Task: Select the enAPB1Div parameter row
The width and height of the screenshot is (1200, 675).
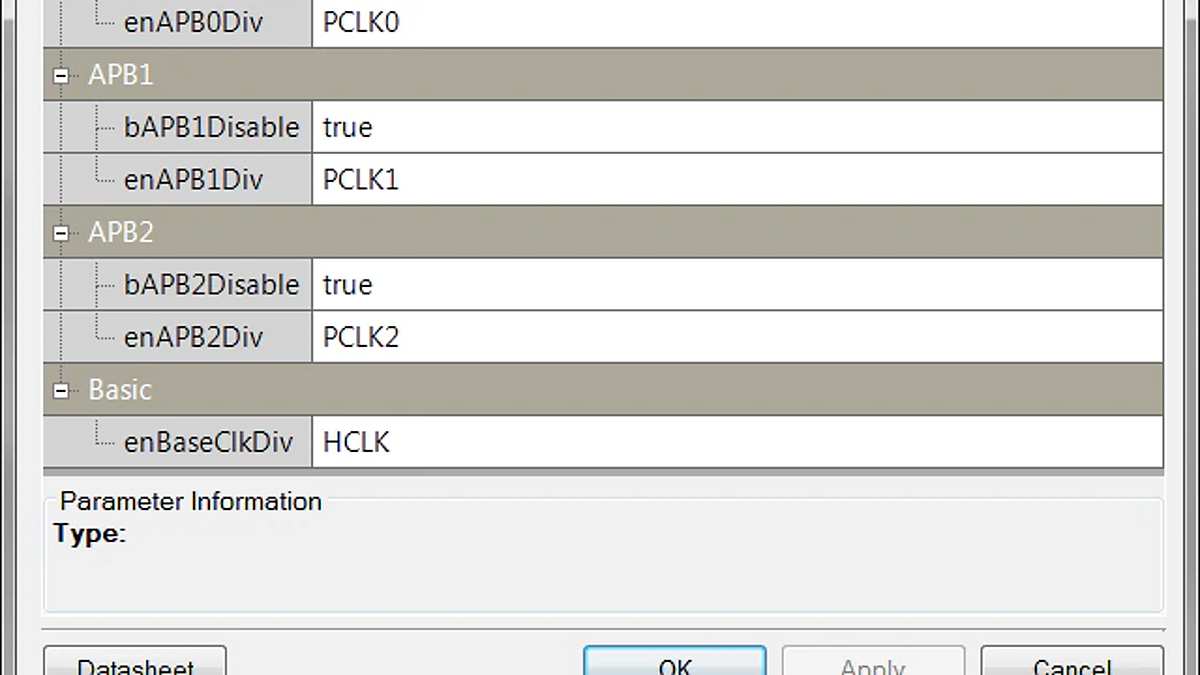Action: (190, 179)
